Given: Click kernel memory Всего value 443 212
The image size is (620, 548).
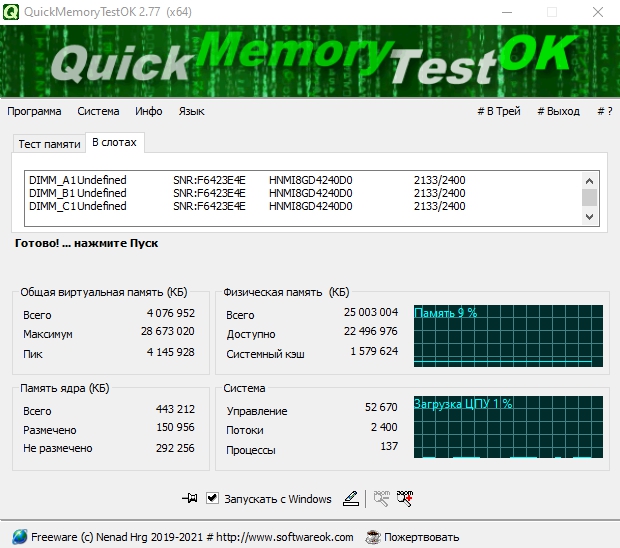Looking at the screenshot, I should pos(175,409).
